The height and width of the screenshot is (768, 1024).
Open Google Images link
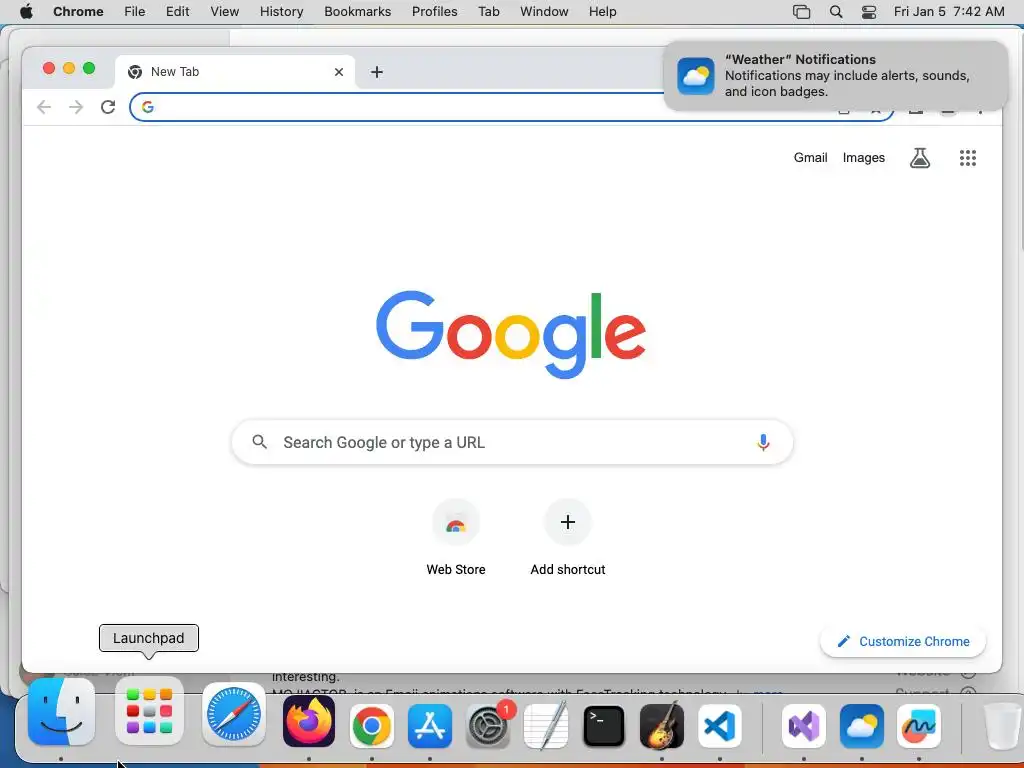tap(863, 157)
